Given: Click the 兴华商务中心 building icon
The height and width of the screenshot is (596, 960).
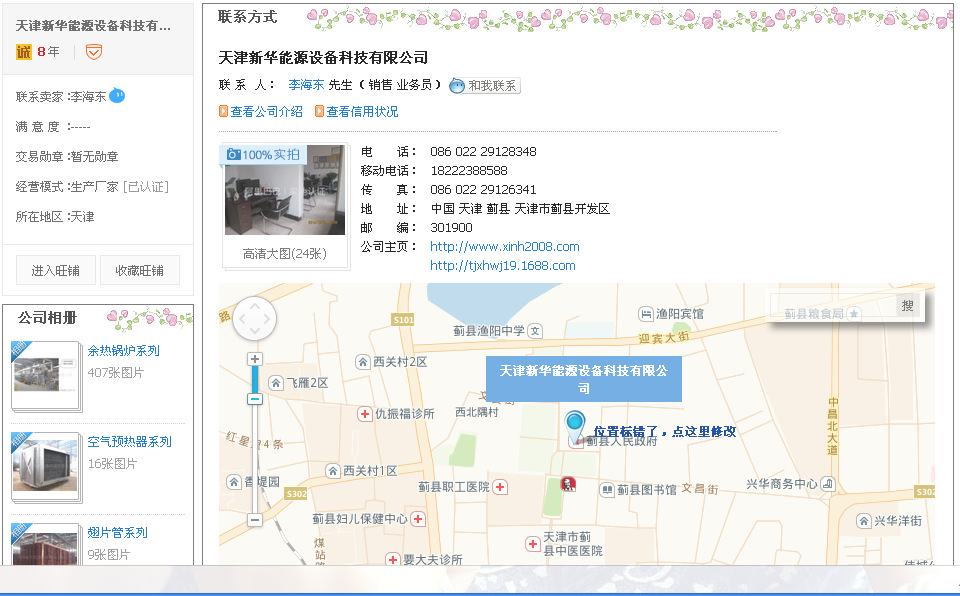Looking at the screenshot, I should pyautogui.click(x=828, y=484).
